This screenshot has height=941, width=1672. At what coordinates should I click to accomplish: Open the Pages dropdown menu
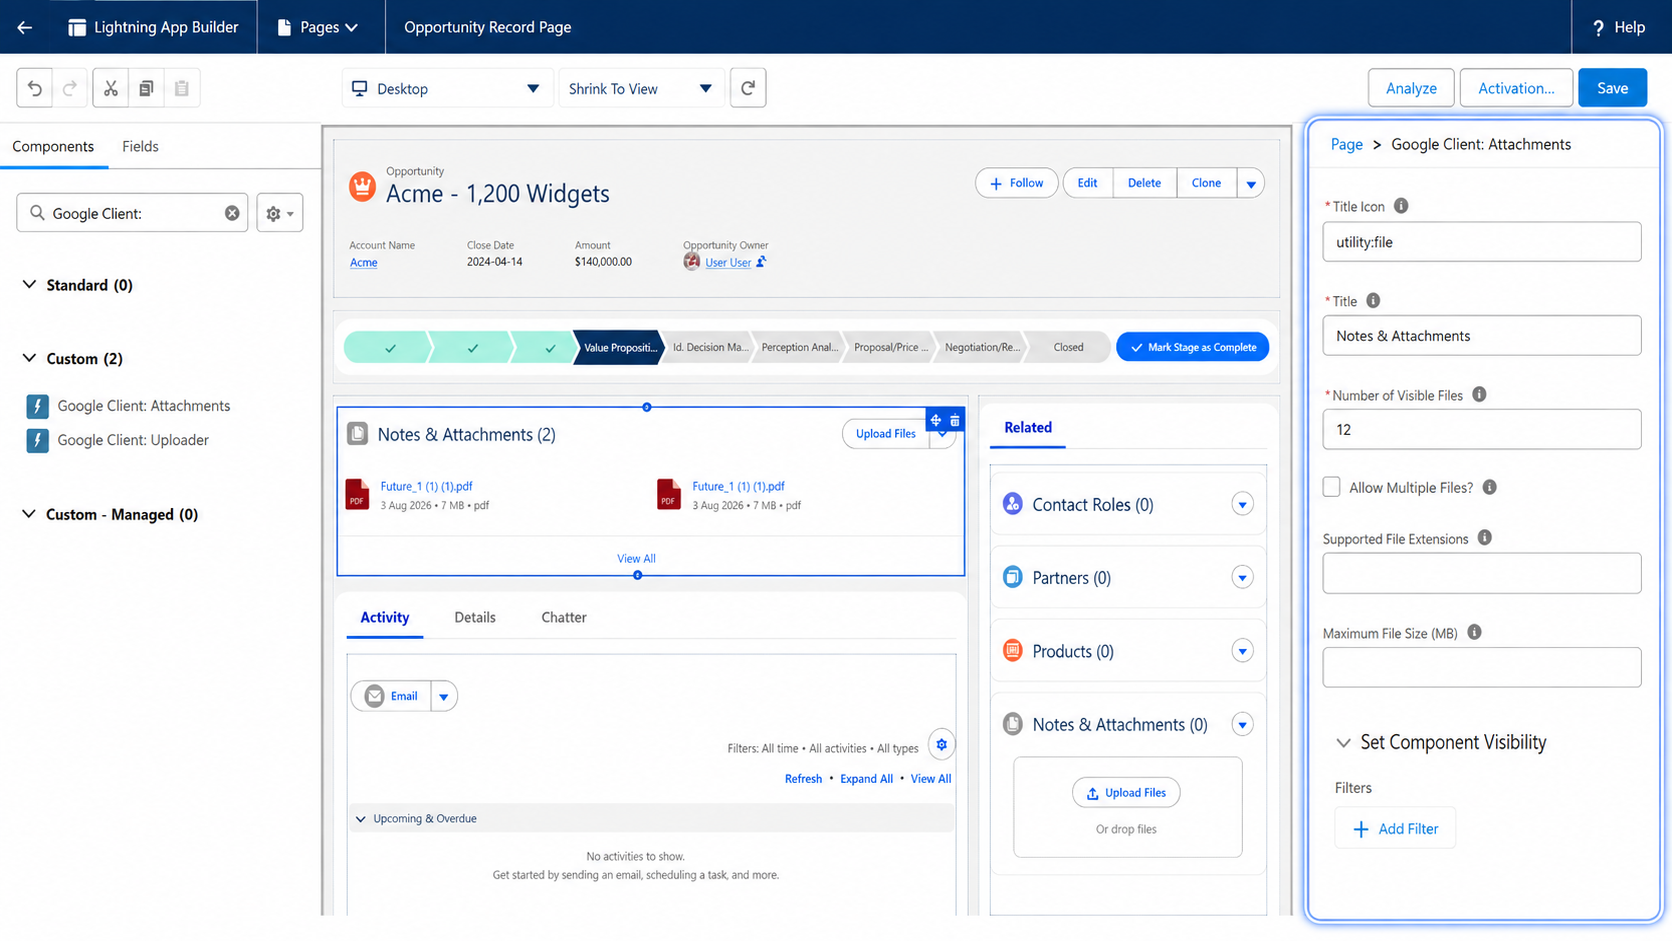click(x=318, y=27)
